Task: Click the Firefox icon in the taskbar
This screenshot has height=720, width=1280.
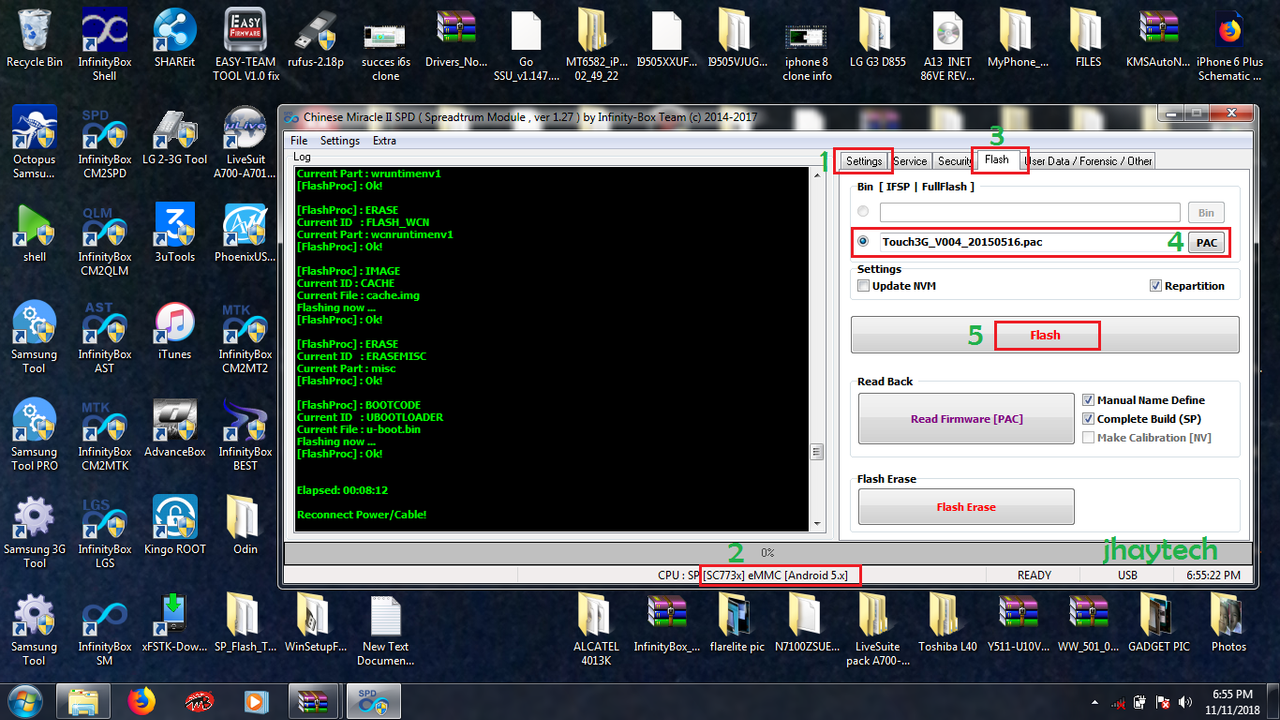Action: click(x=142, y=702)
